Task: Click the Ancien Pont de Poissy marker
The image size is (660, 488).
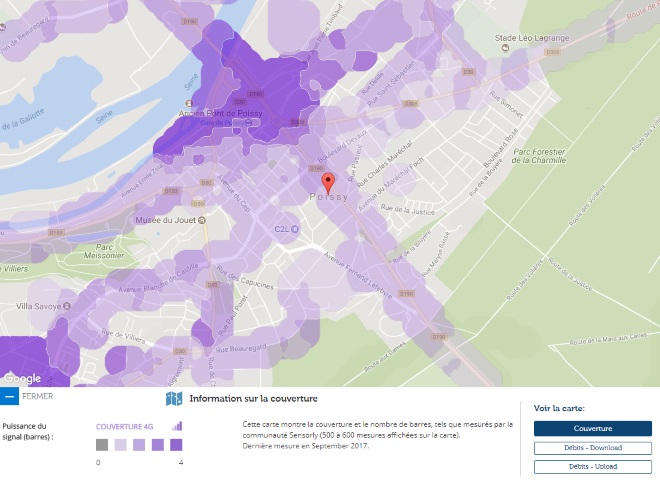Action: pos(187,100)
